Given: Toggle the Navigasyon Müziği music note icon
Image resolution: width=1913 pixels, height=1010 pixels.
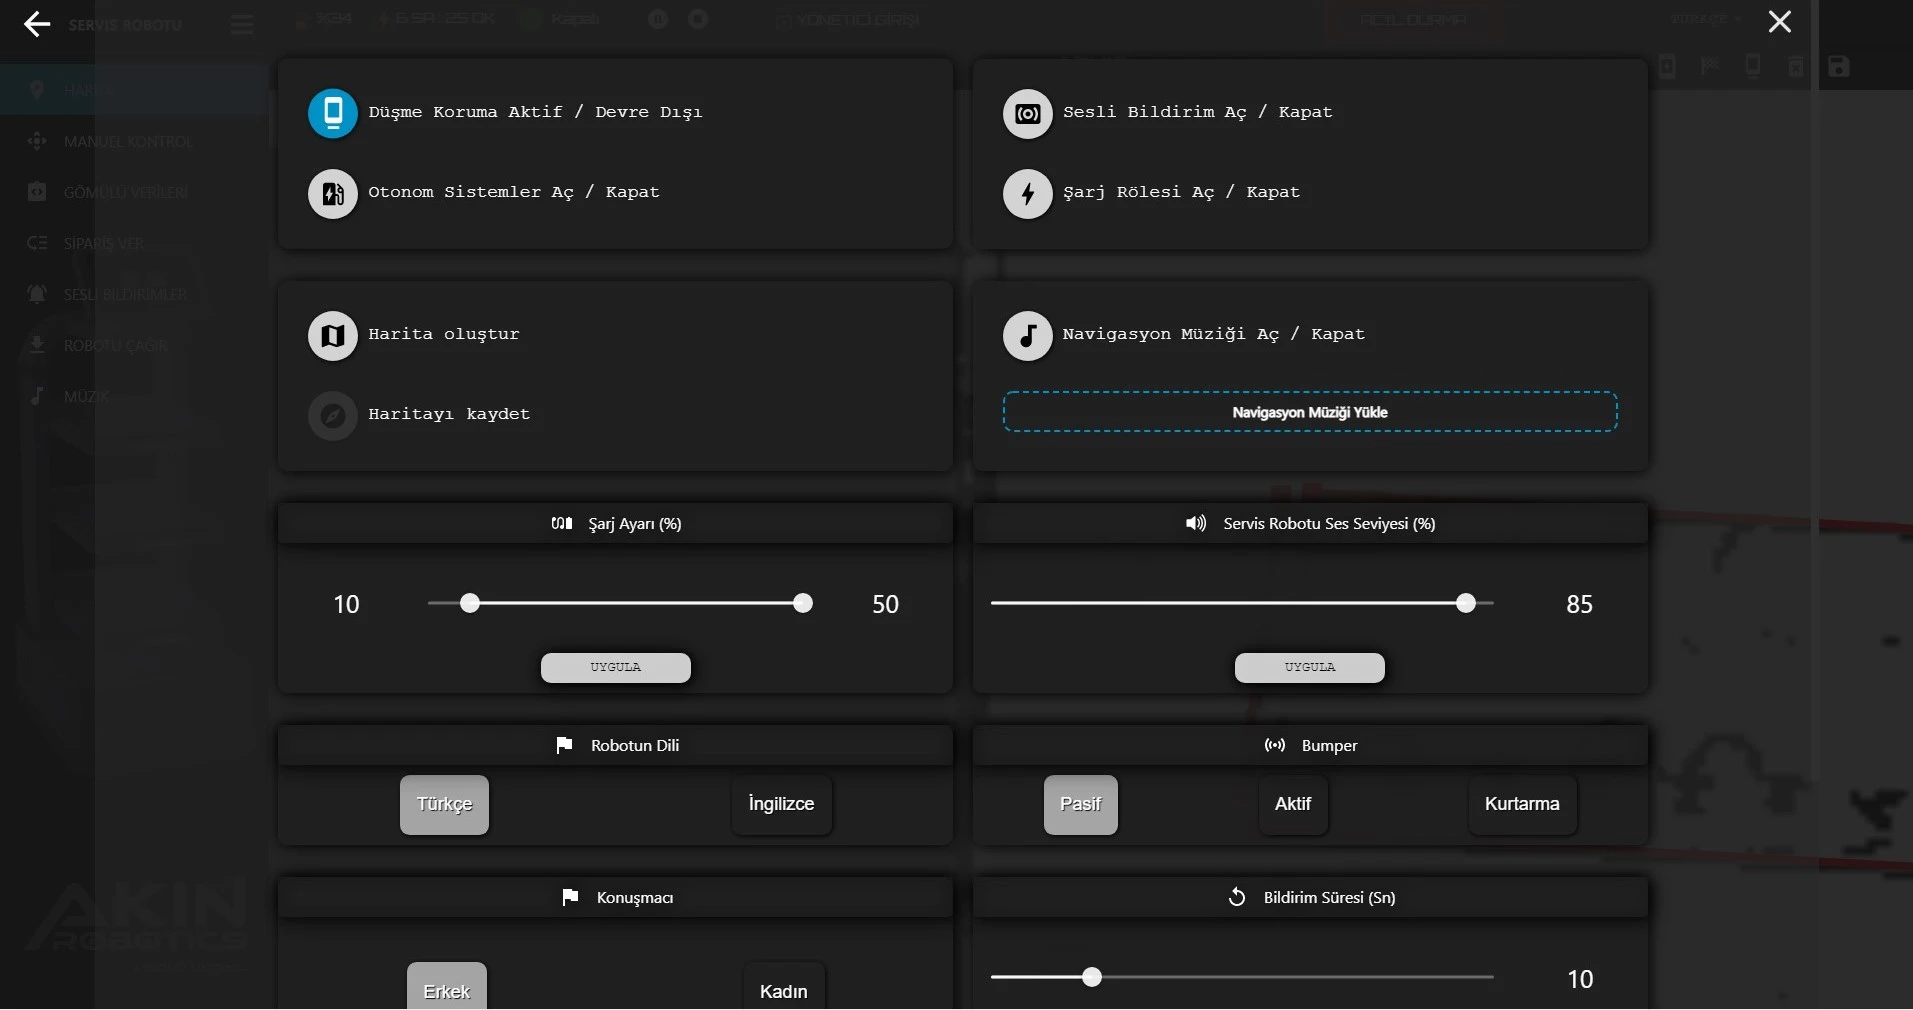Looking at the screenshot, I should point(1027,335).
